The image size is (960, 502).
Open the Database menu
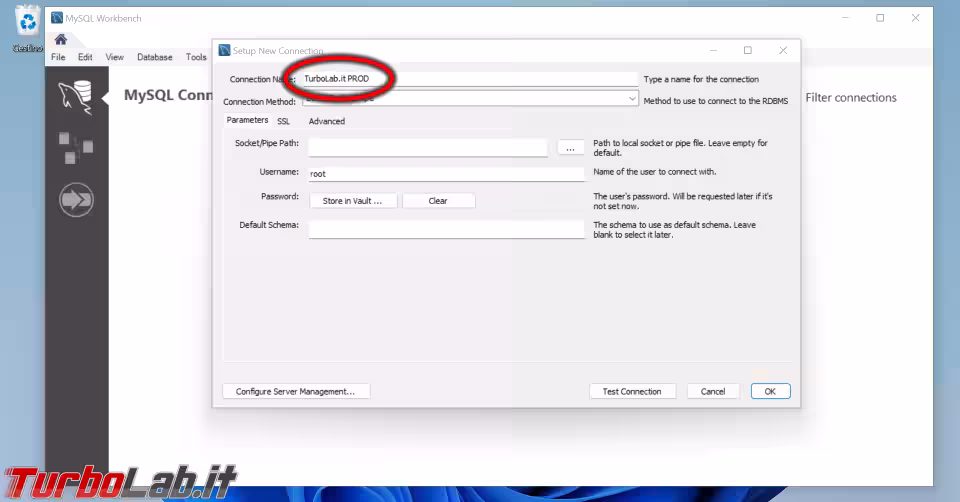(154, 57)
